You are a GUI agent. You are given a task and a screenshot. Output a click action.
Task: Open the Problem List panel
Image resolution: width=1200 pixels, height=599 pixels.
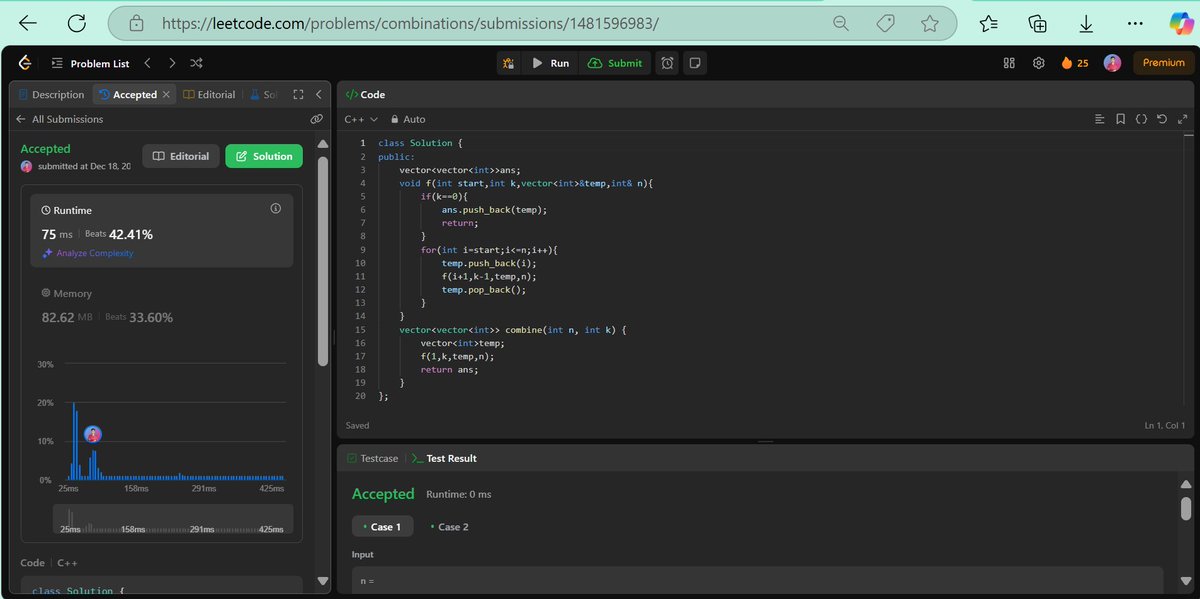90,63
